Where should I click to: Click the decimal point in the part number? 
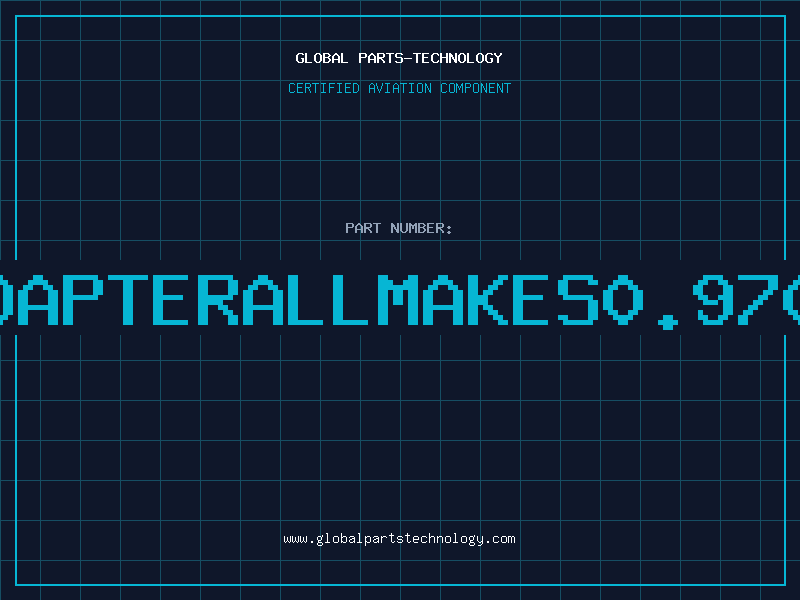point(668,320)
